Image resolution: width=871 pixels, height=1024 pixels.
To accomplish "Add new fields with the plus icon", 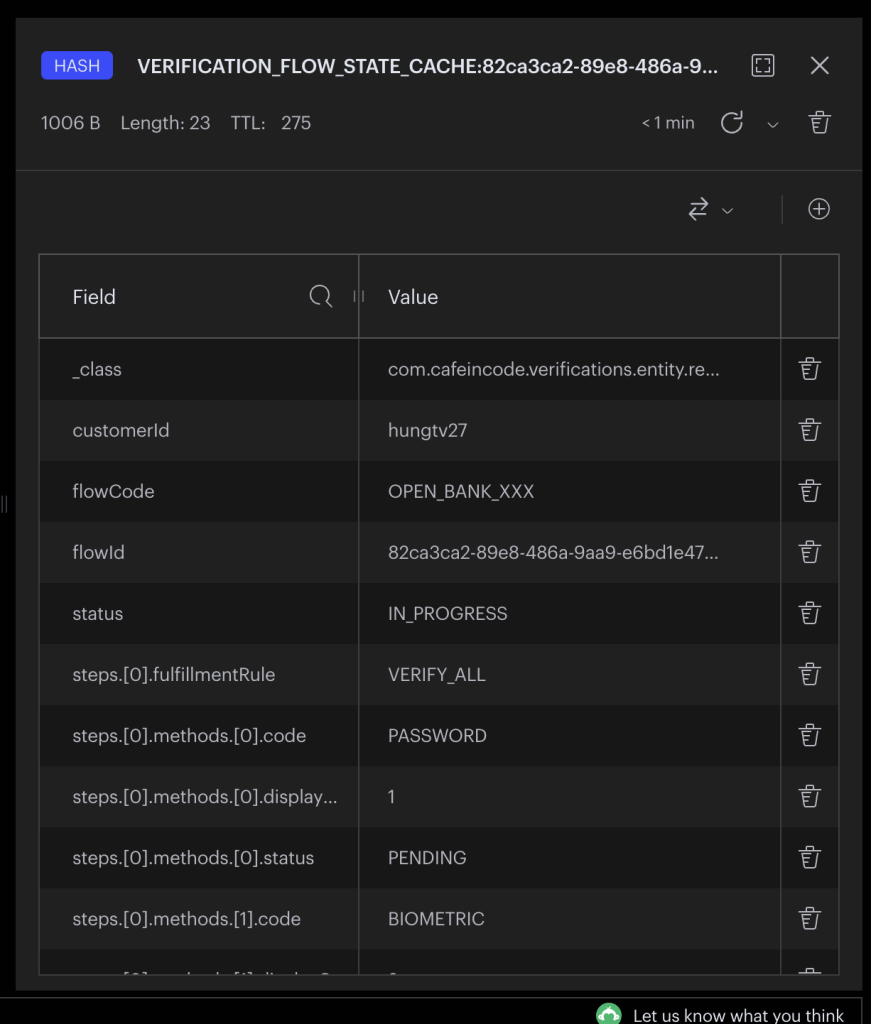I will pos(819,209).
